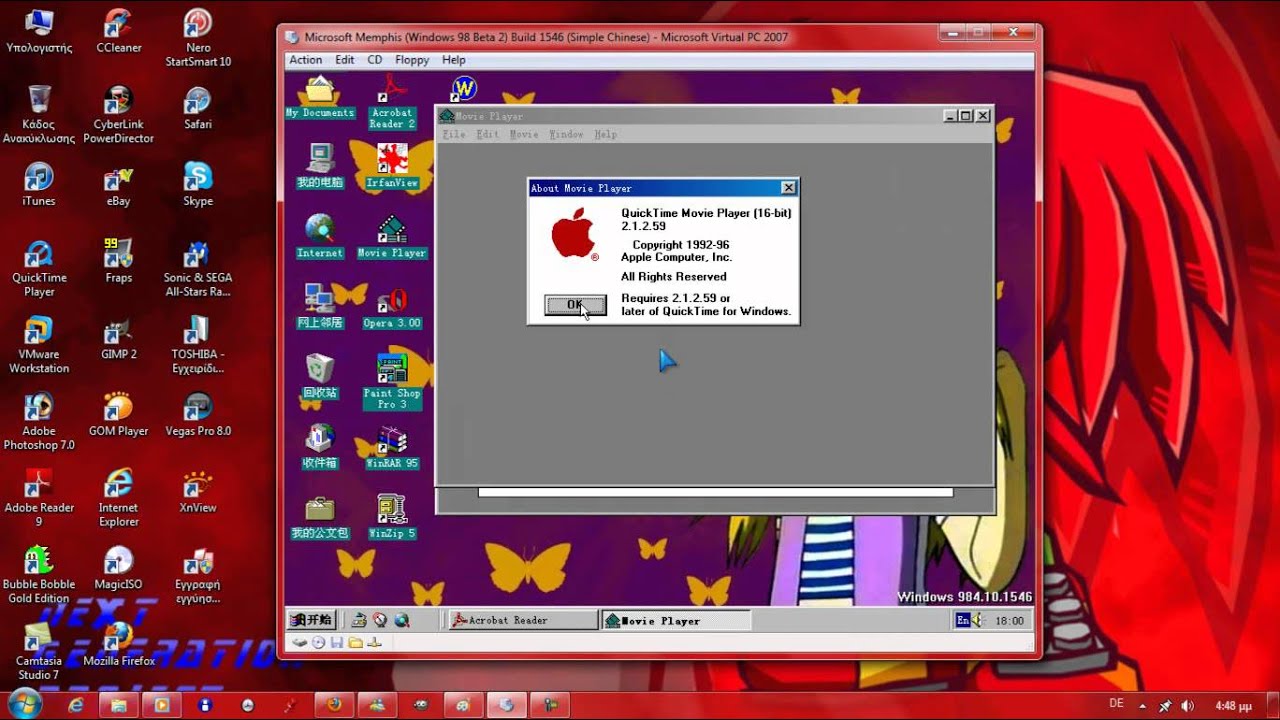Select the IrfanView desktop icon
Viewport: 1280px width, 720px height.
point(392,166)
